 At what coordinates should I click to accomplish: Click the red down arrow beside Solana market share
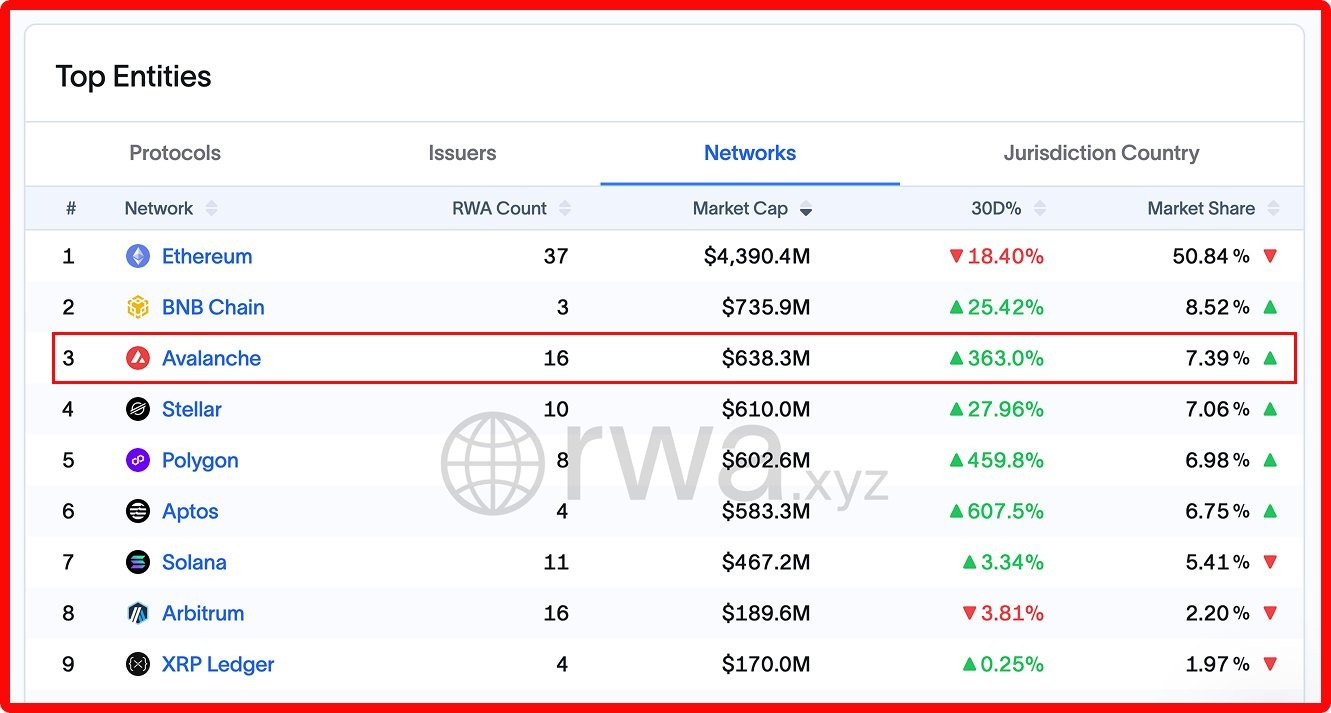tap(1270, 562)
